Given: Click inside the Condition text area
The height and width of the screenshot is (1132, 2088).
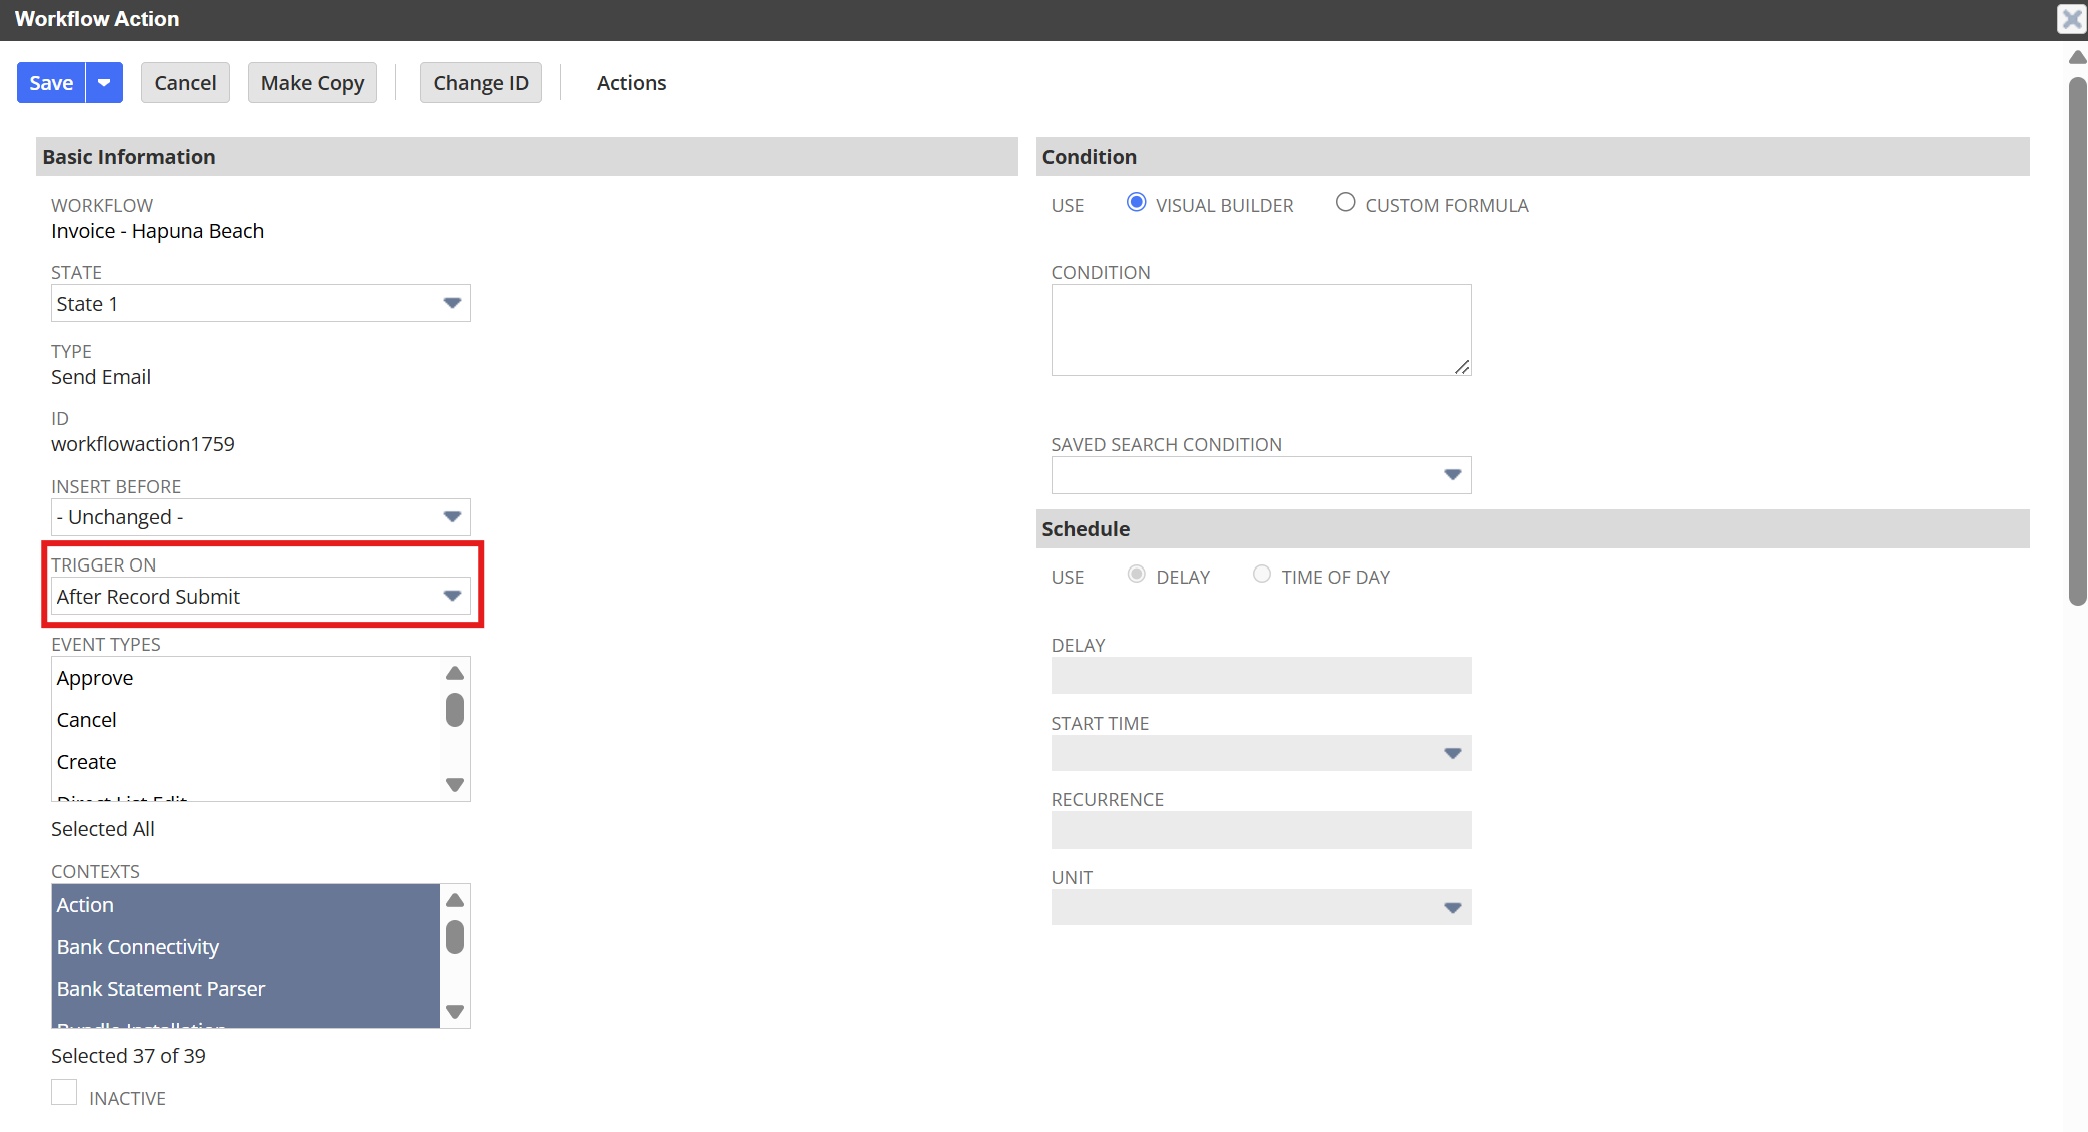Looking at the screenshot, I should point(1260,330).
